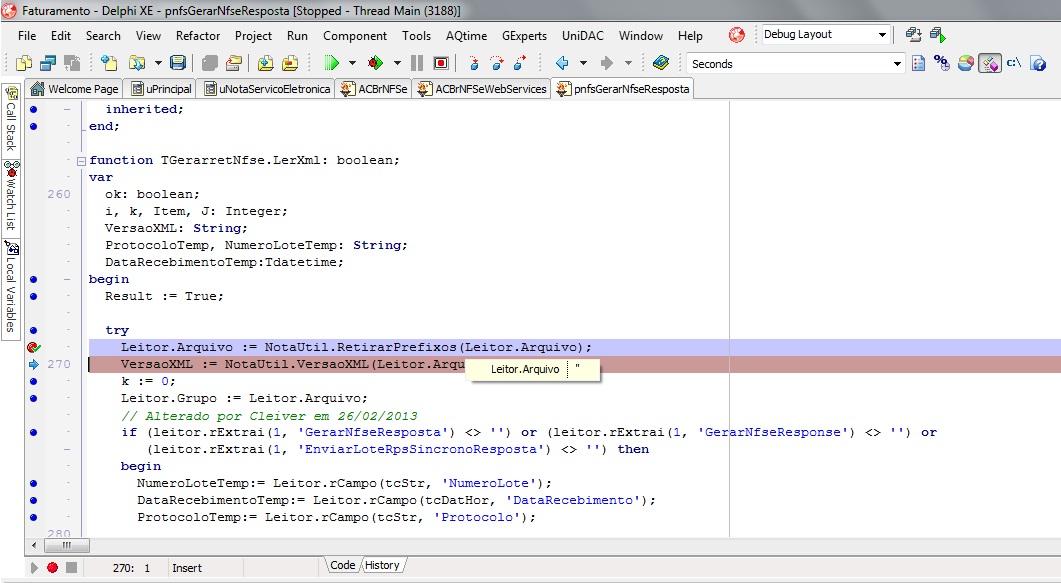
Task: Open the Project menu
Action: (253, 36)
